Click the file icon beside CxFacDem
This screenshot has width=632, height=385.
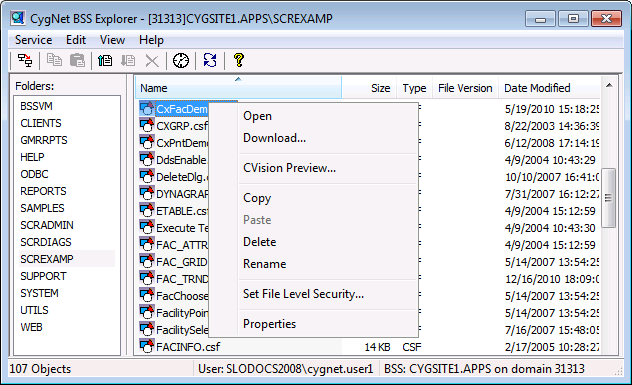tap(147, 108)
